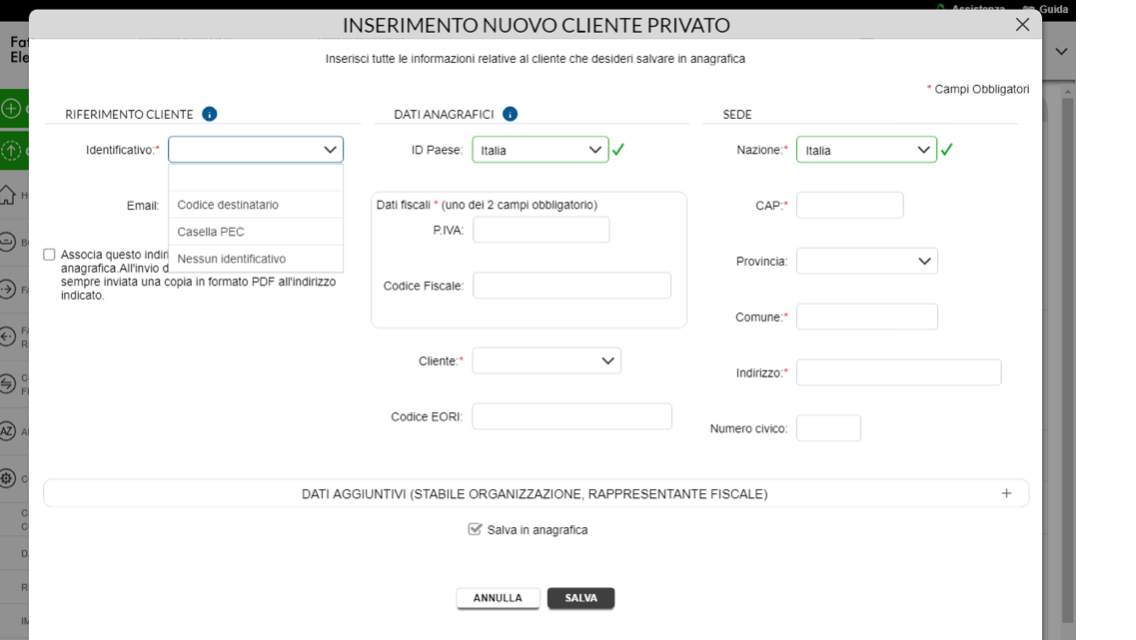The image size is (1136, 640).
Task: Enable the Associa questo indirizzo checkbox
Action: pyautogui.click(x=49, y=254)
